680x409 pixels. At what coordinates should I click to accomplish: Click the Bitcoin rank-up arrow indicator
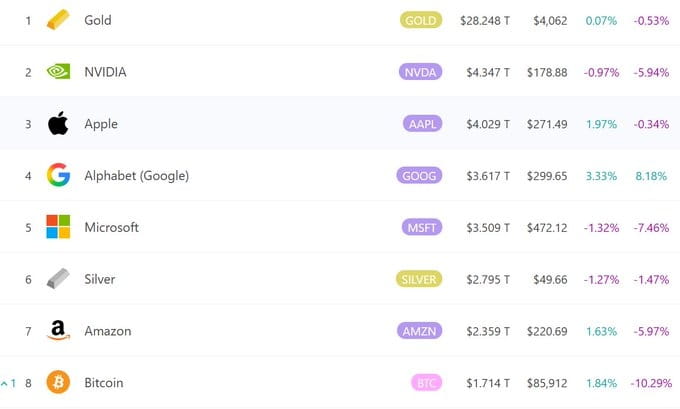point(5,383)
